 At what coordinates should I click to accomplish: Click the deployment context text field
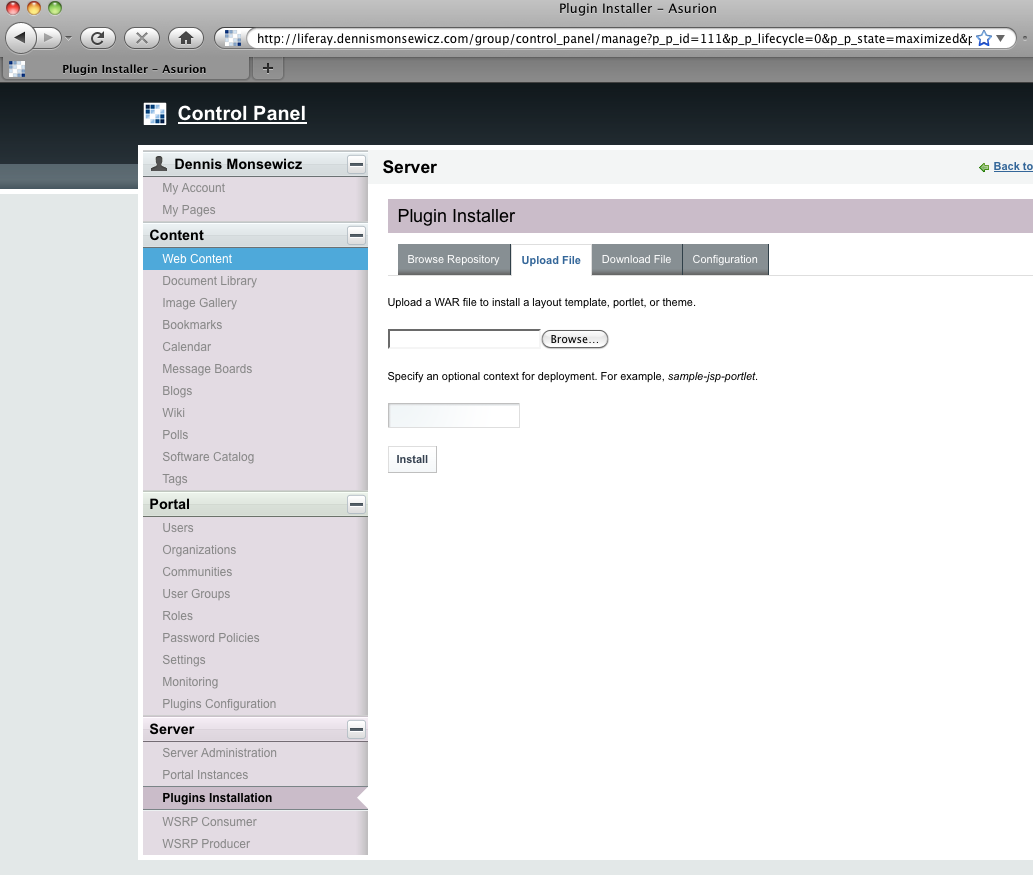pyautogui.click(x=453, y=416)
